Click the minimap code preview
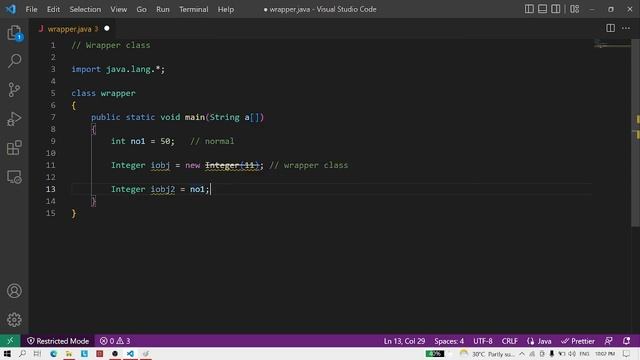Viewport: 640px width, 360px height. pyautogui.click(x=611, y=44)
